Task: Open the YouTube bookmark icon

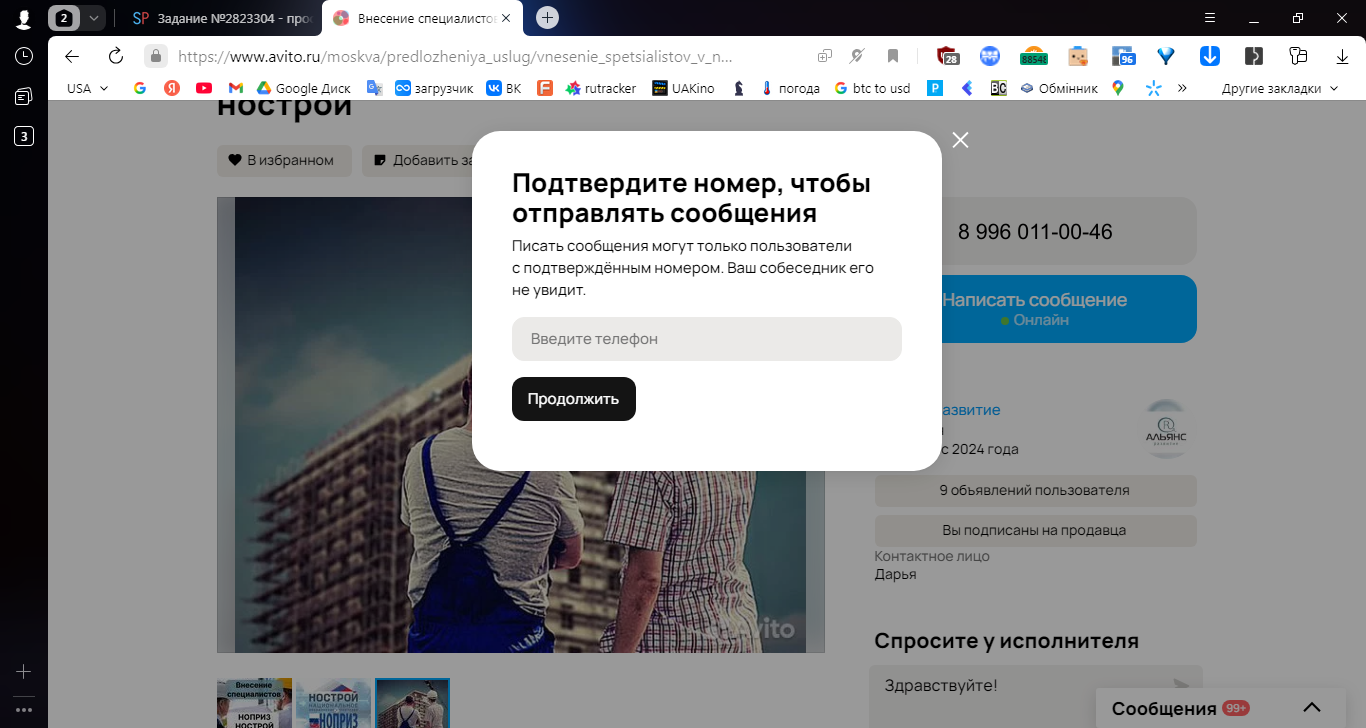Action: click(x=204, y=88)
